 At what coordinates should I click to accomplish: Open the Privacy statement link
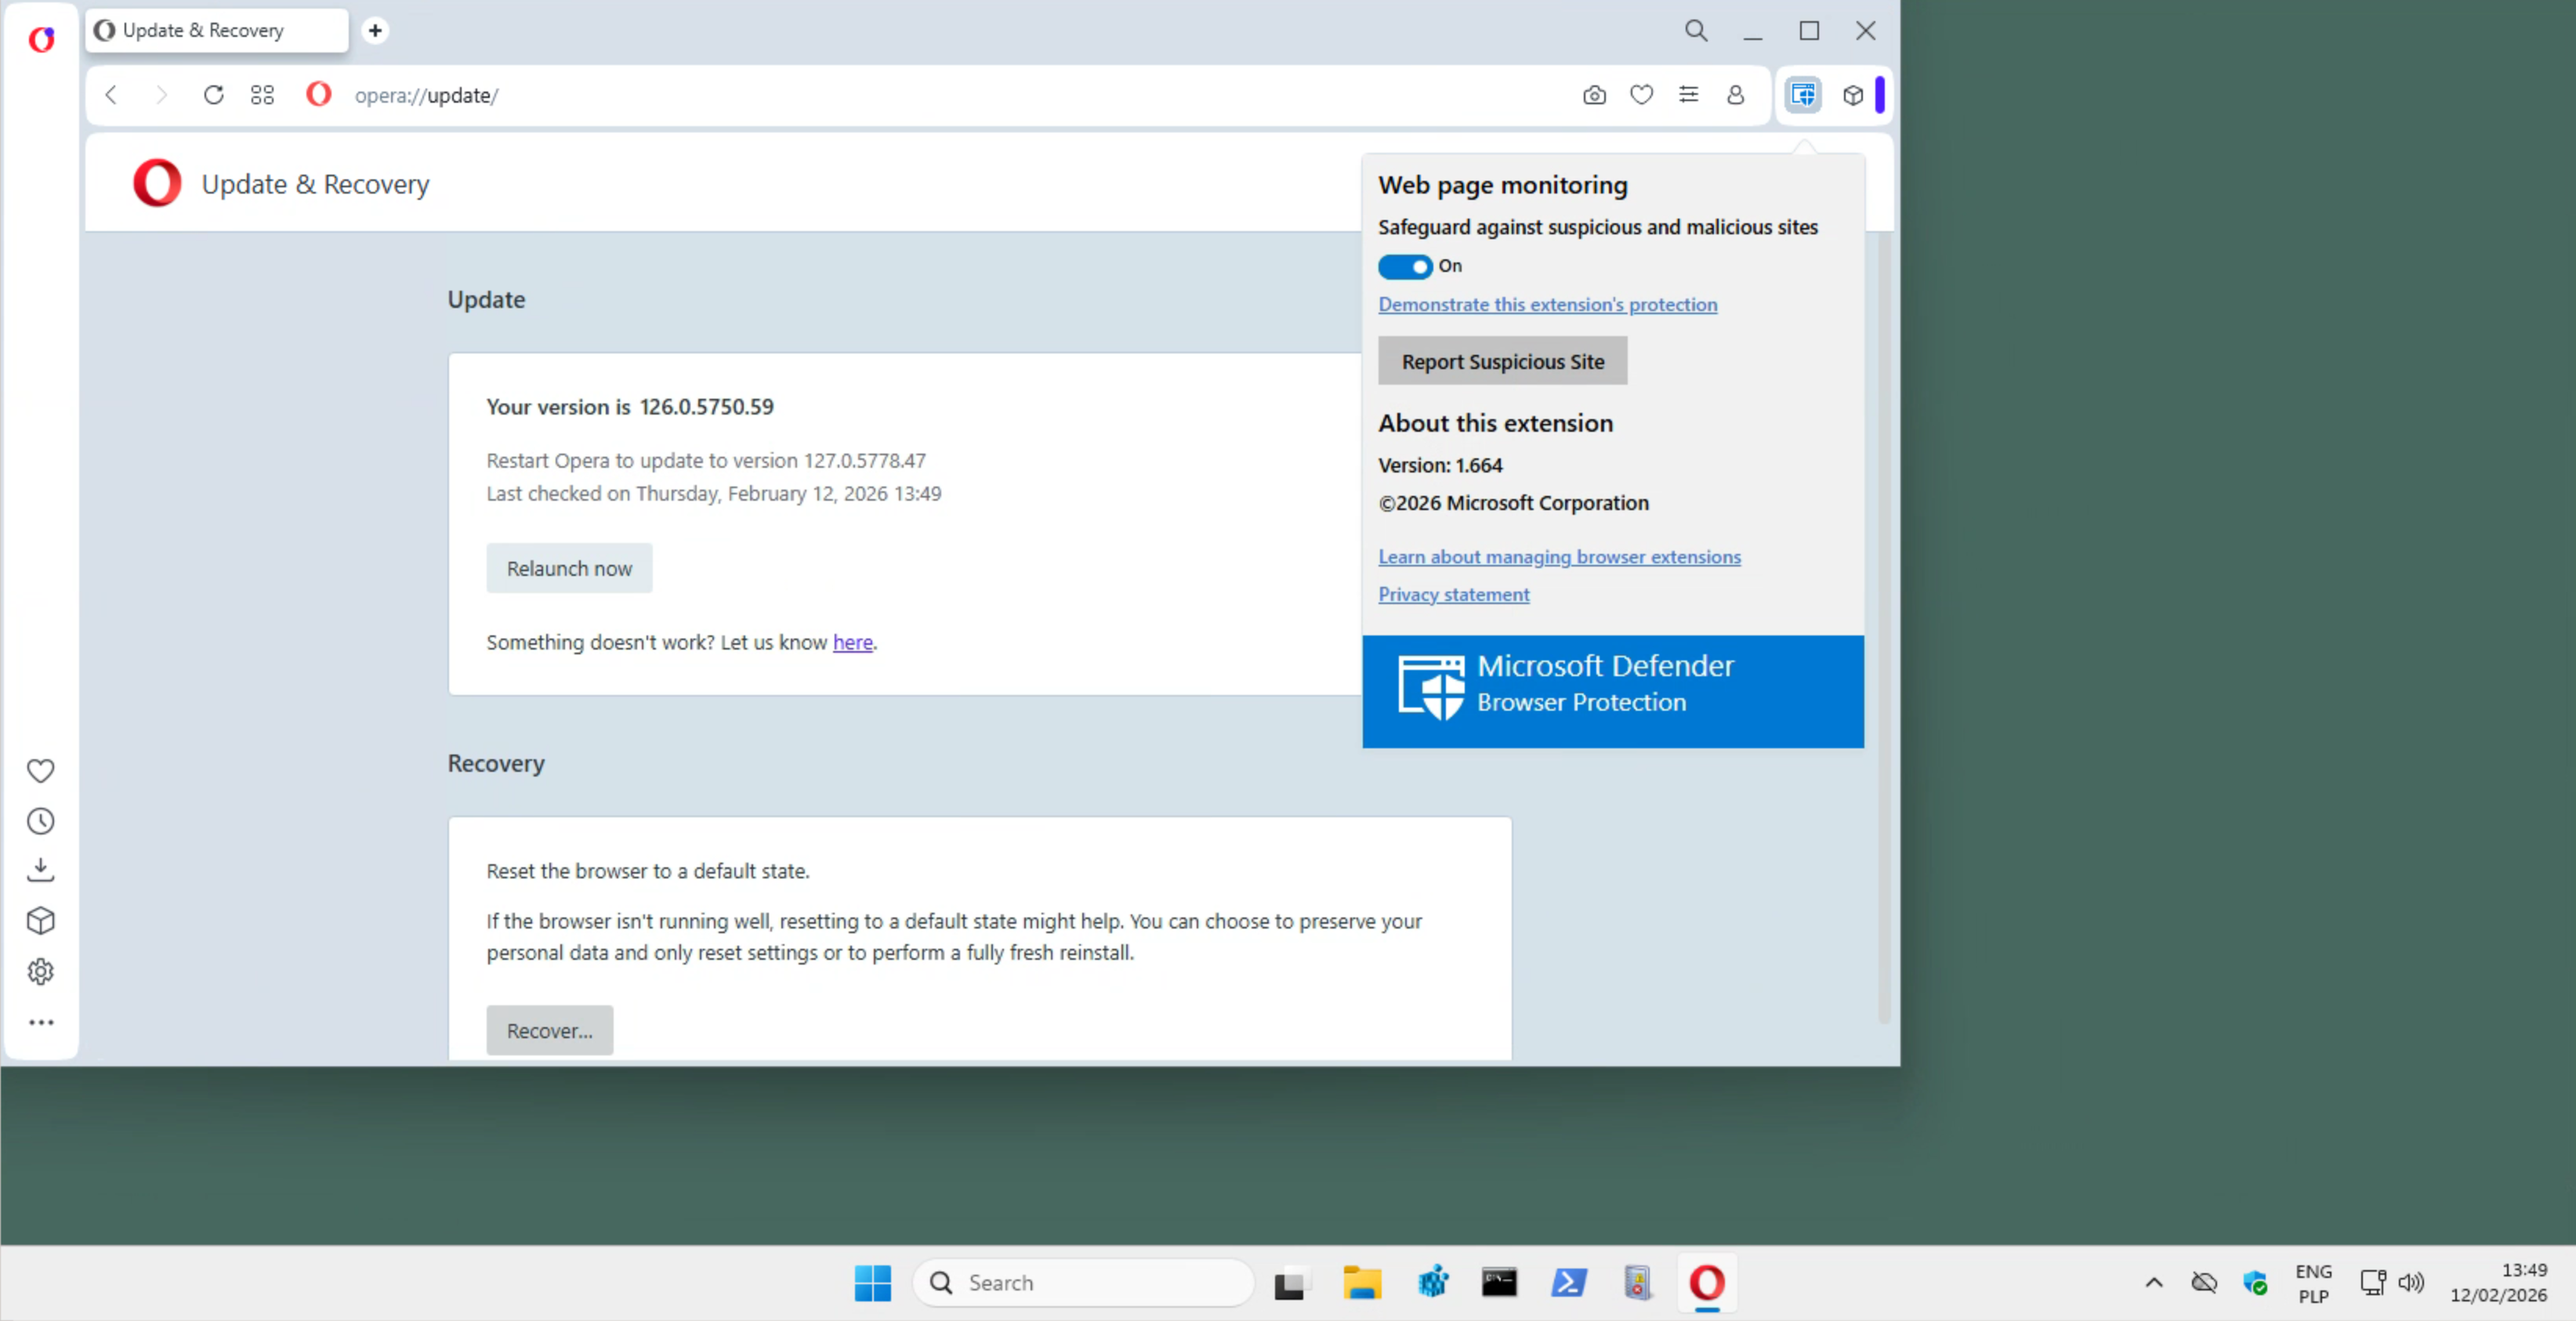[1453, 595]
